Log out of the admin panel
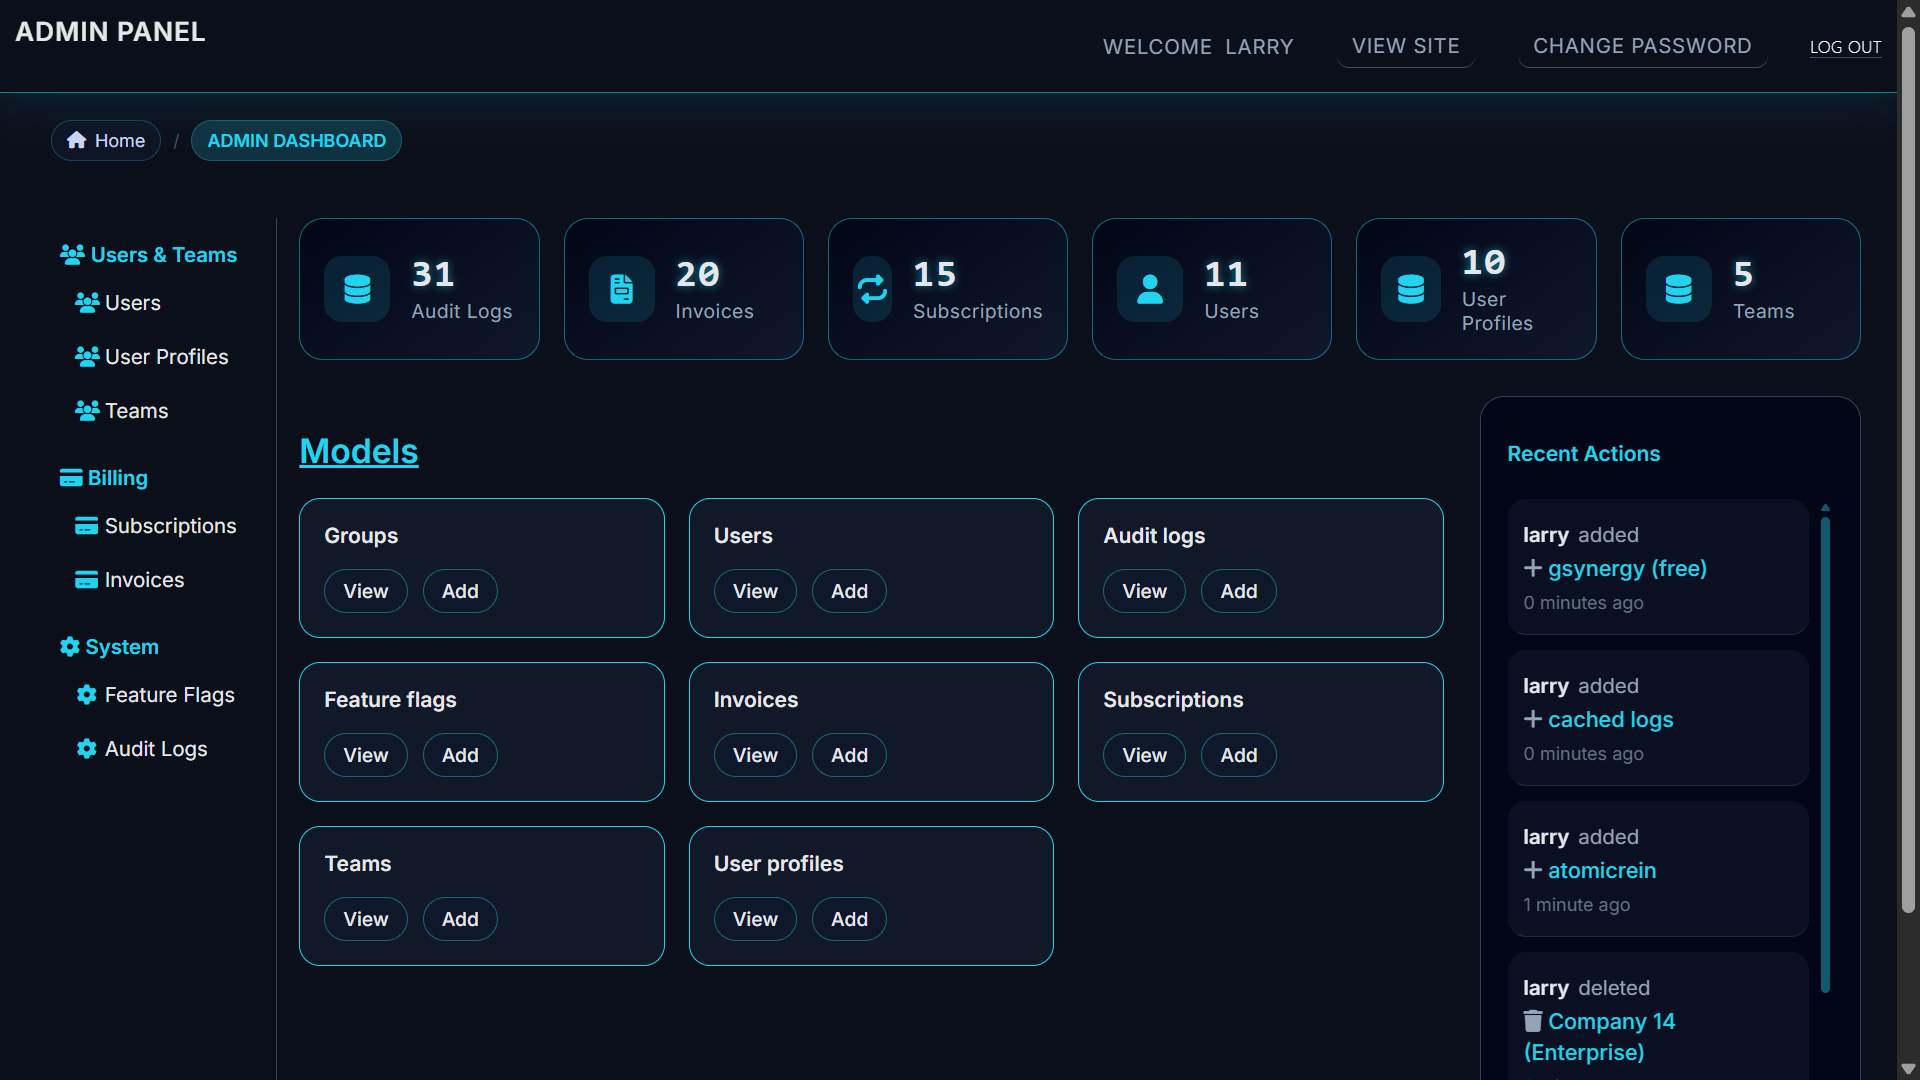1920x1080 pixels. coord(1845,47)
